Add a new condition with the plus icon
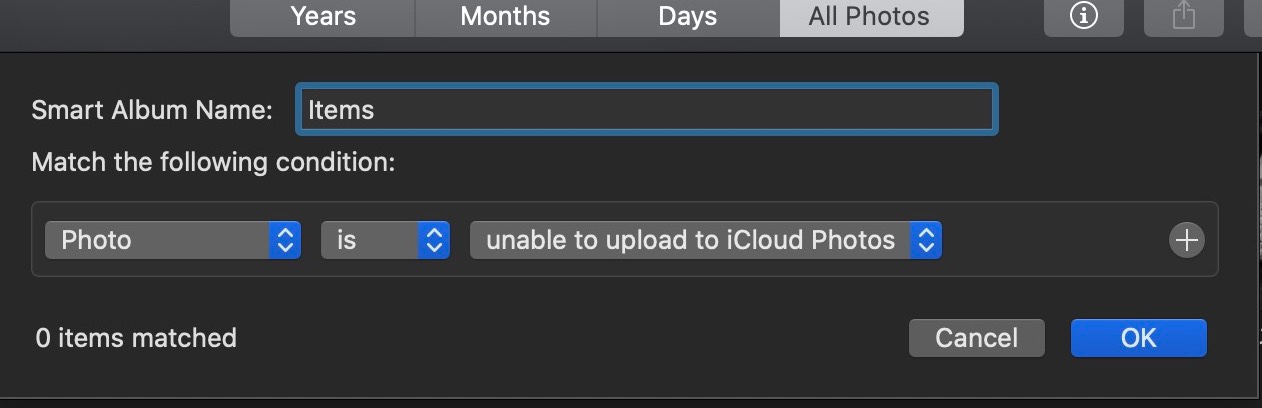The image size is (1262, 408). (1187, 240)
